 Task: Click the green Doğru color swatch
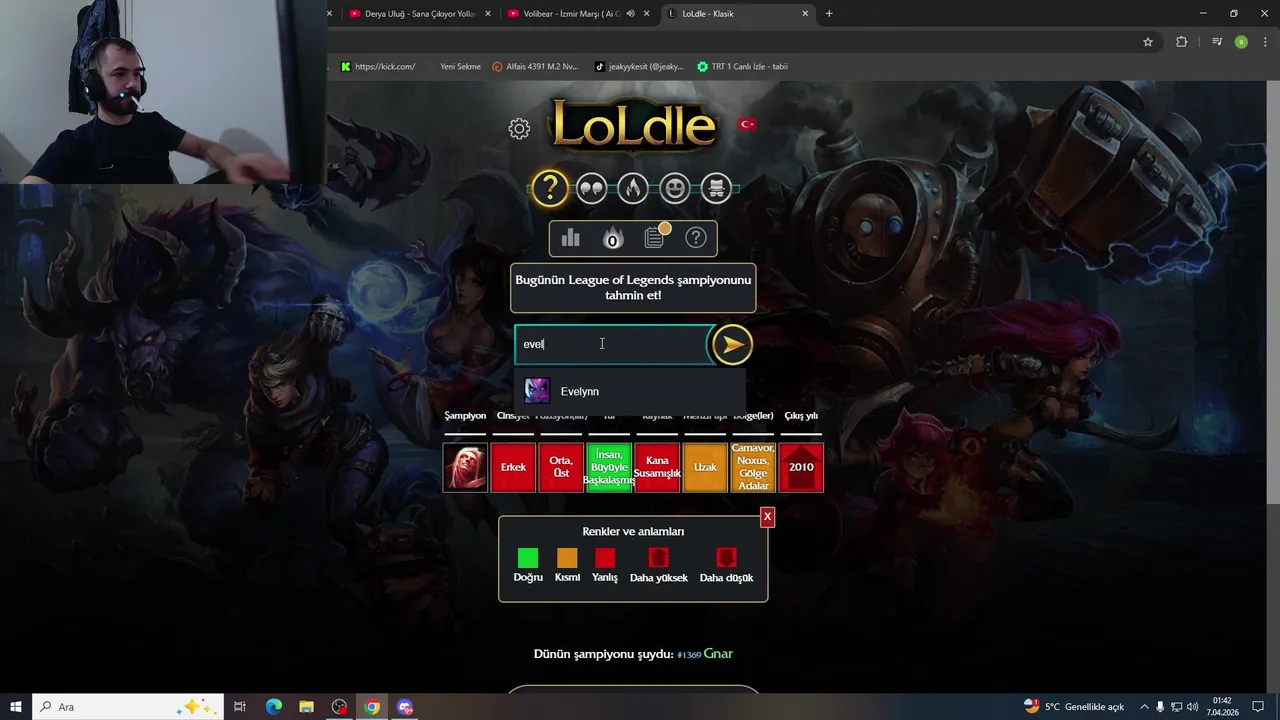tap(528, 558)
